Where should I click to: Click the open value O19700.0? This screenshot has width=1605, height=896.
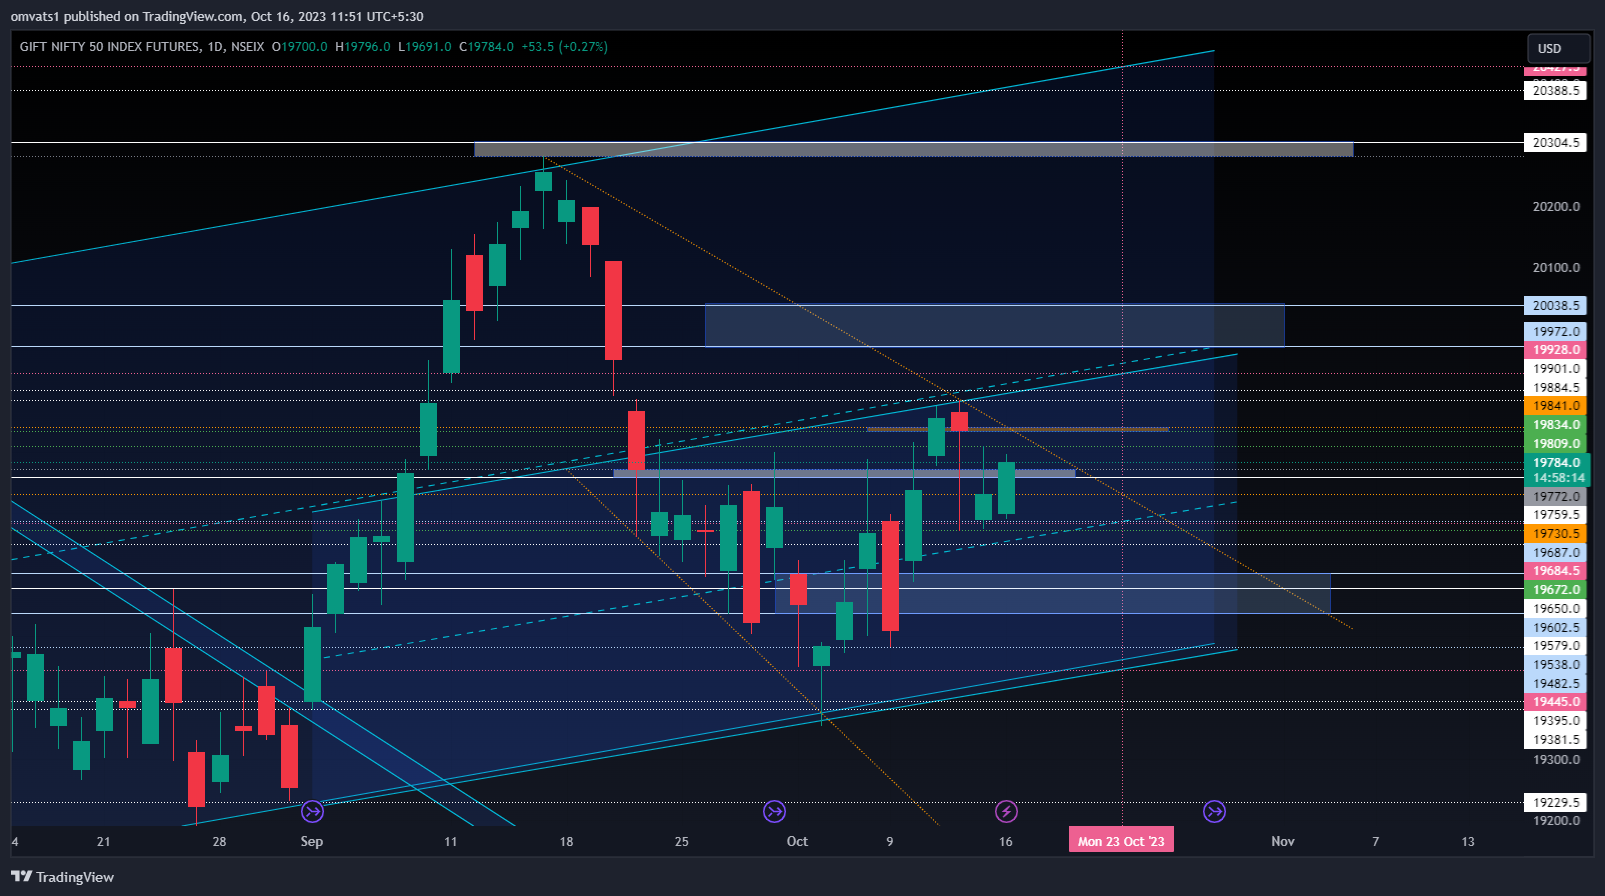tap(300, 46)
